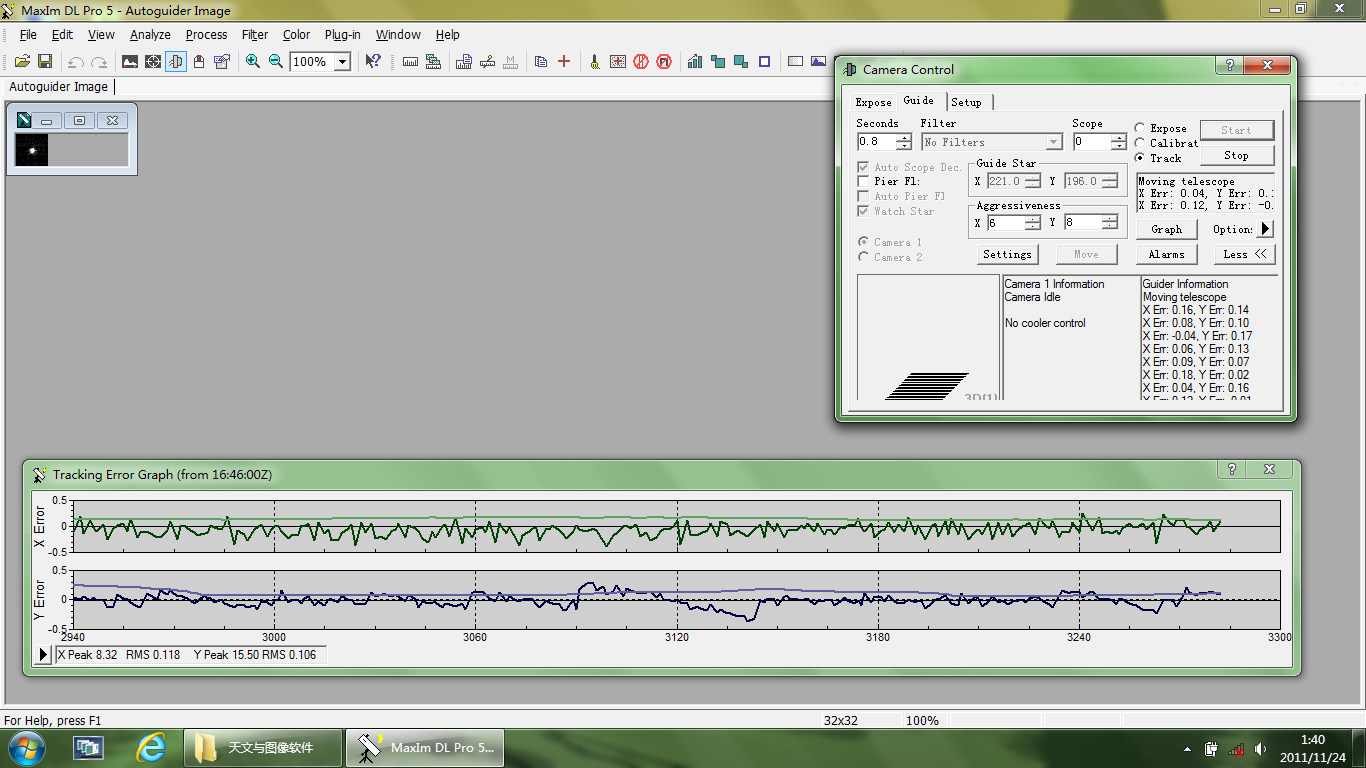Click the Alarms button
Viewport: 1366px width, 768px height.
(1166, 254)
